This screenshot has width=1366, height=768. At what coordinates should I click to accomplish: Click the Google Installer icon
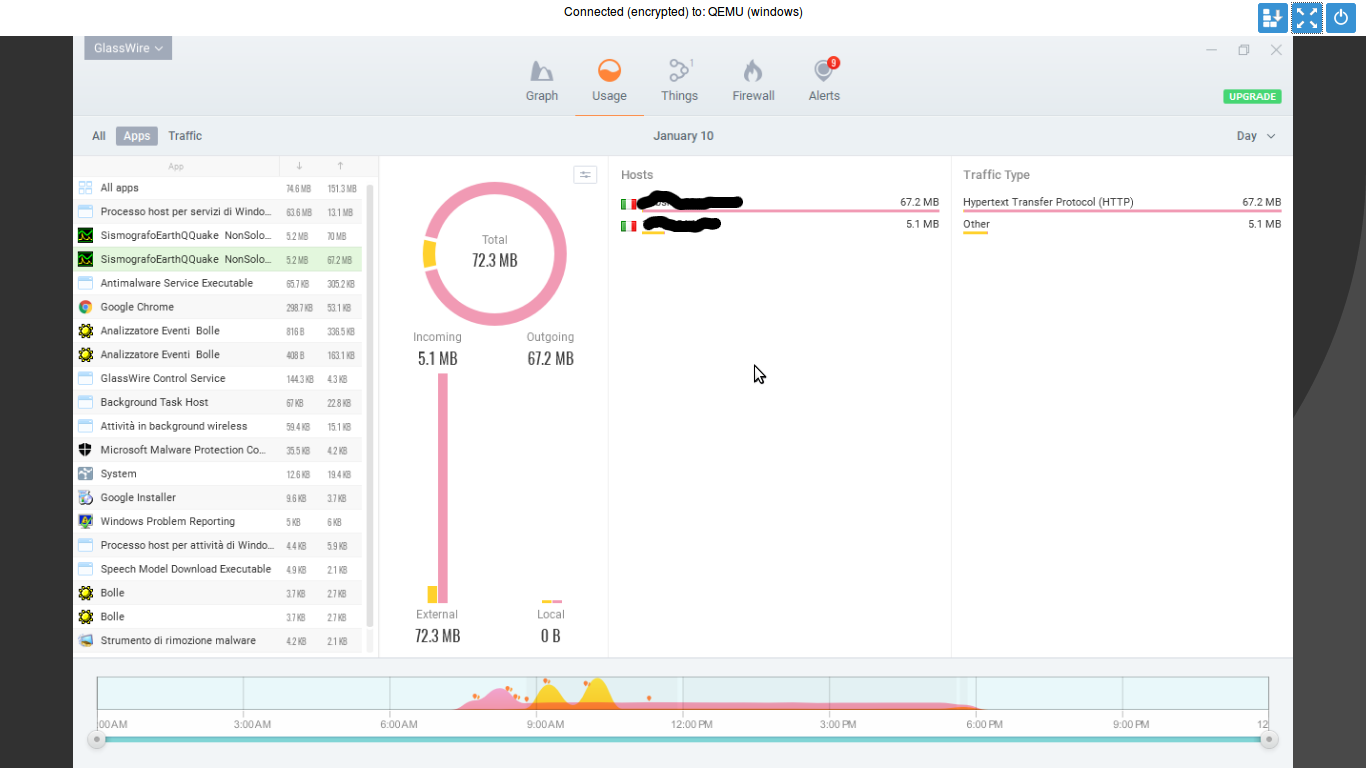click(x=86, y=498)
